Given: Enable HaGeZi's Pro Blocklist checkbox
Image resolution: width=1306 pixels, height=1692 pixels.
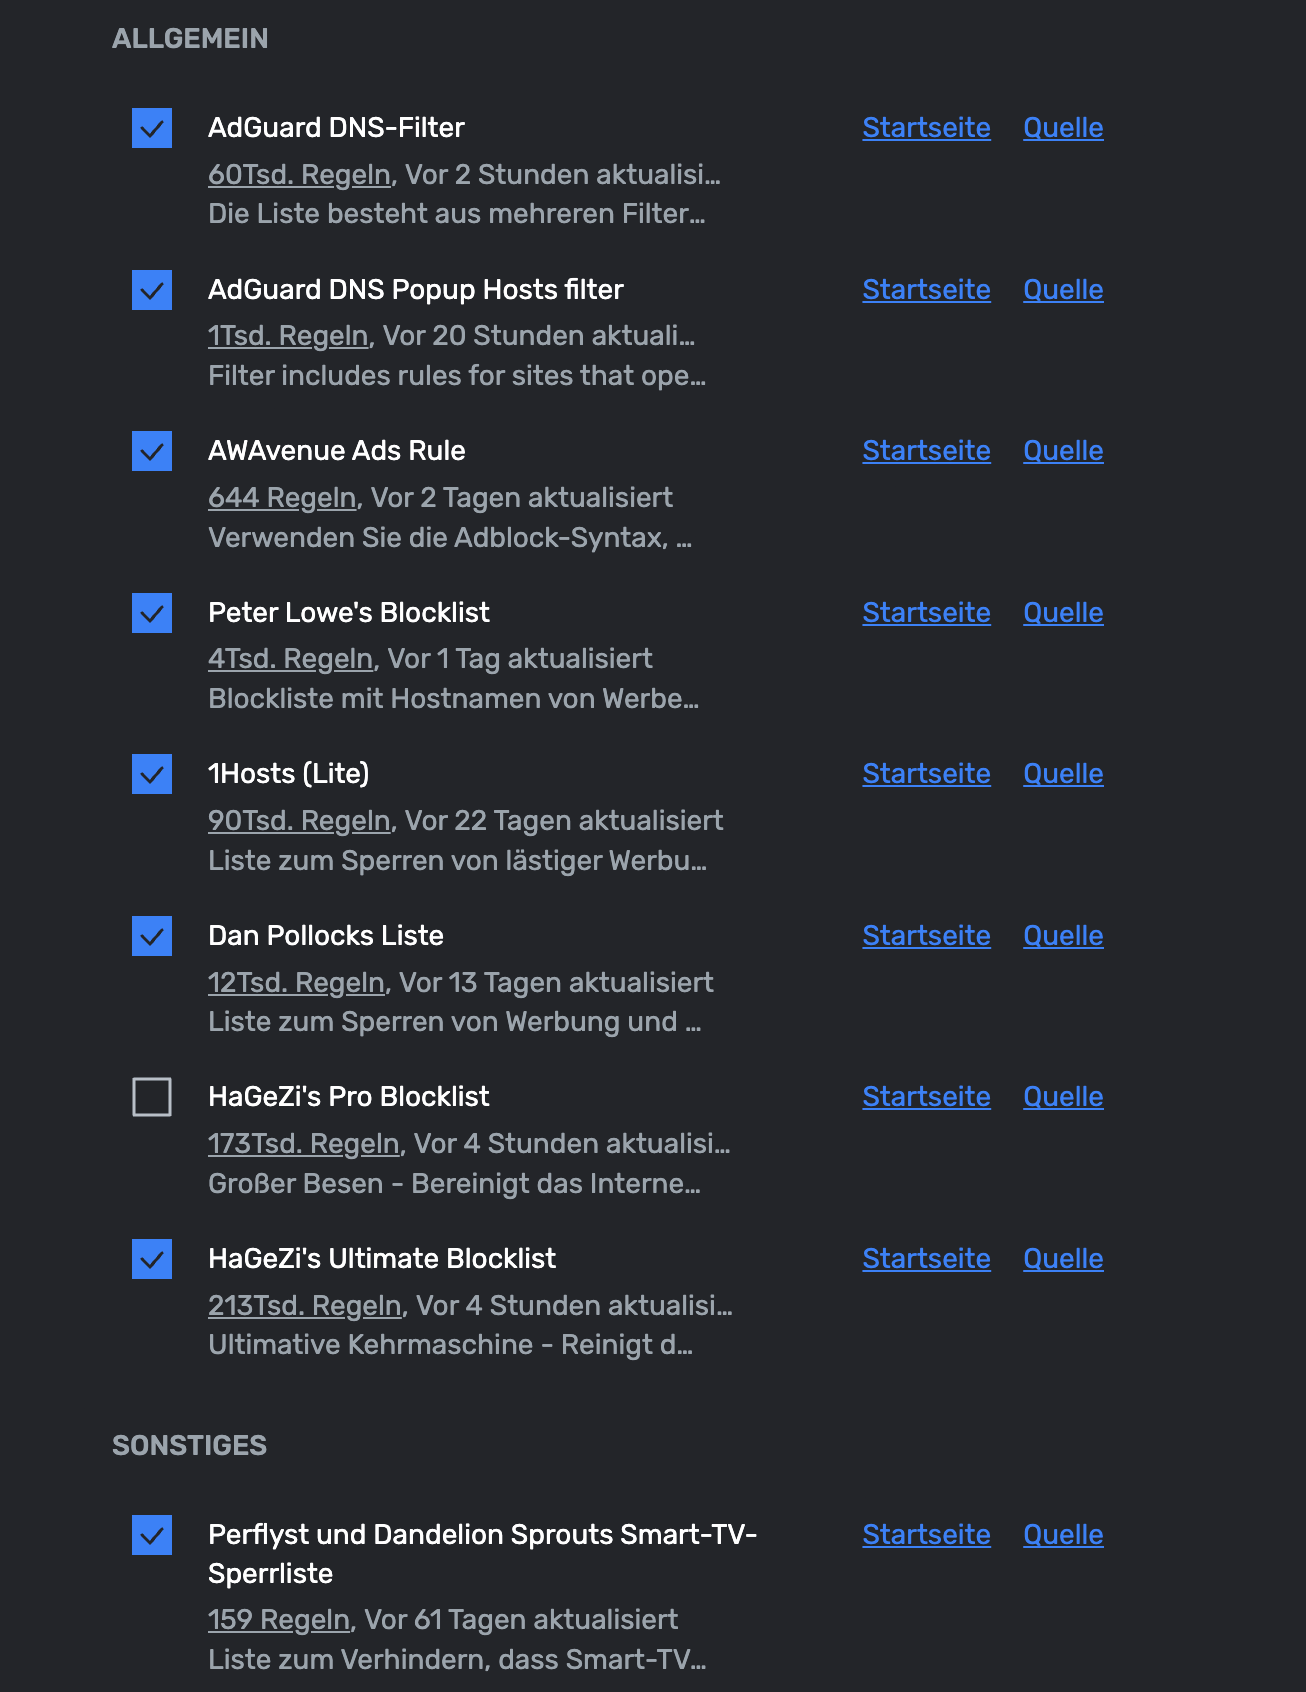Looking at the screenshot, I should [x=152, y=1097].
